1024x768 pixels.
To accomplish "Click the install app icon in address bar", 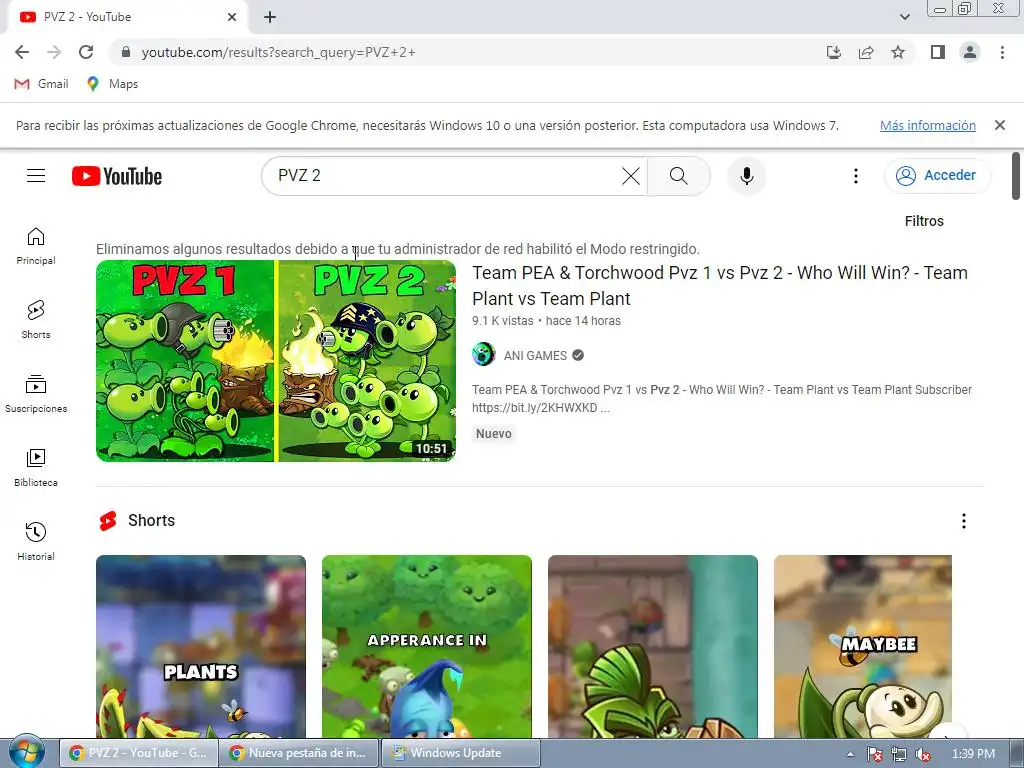I will 834,52.
